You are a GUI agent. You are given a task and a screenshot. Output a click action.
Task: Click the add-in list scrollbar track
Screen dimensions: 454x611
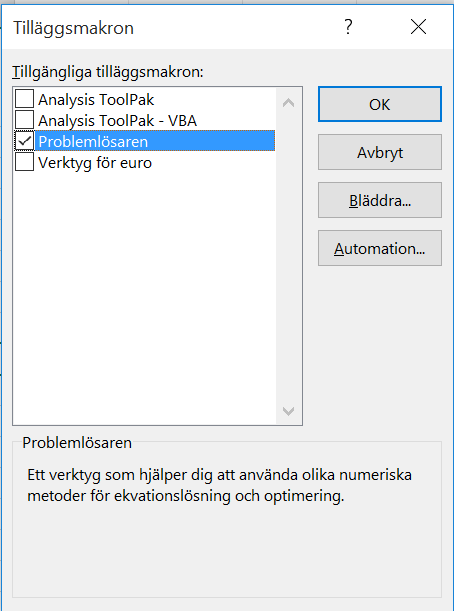[x=288, y=257]
